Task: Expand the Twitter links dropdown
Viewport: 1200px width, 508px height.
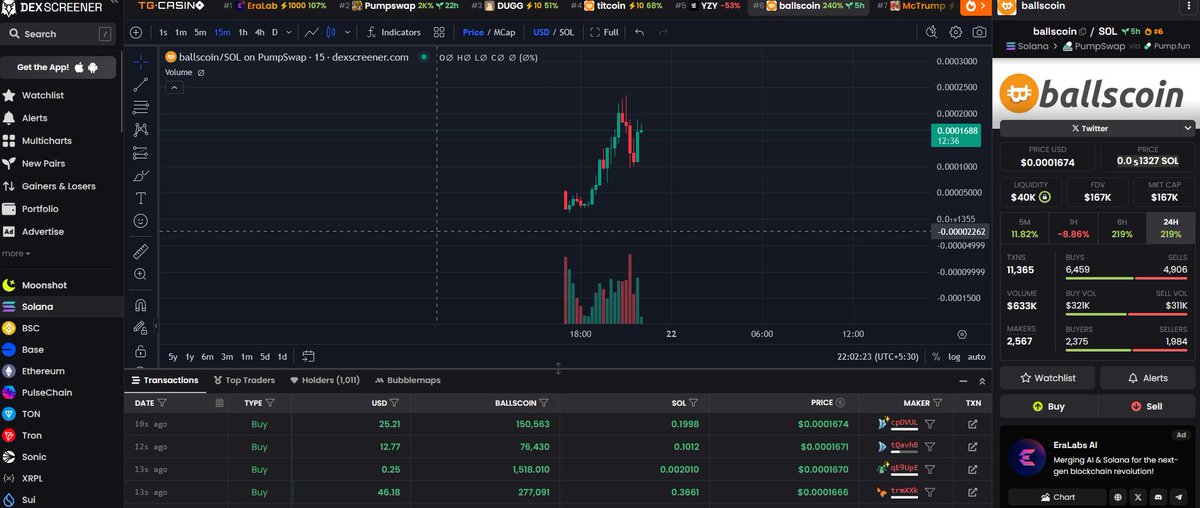Action: 1187,128
